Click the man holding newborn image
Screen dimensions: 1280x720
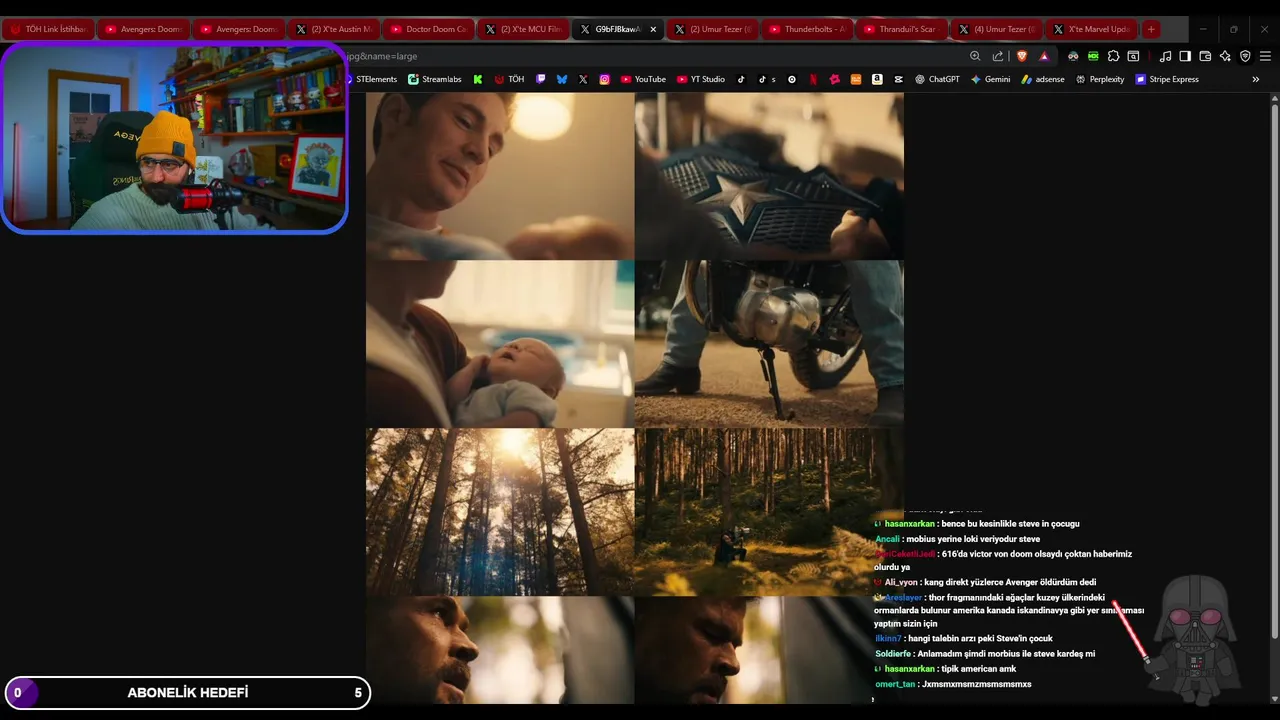click(x=500, y=344)
